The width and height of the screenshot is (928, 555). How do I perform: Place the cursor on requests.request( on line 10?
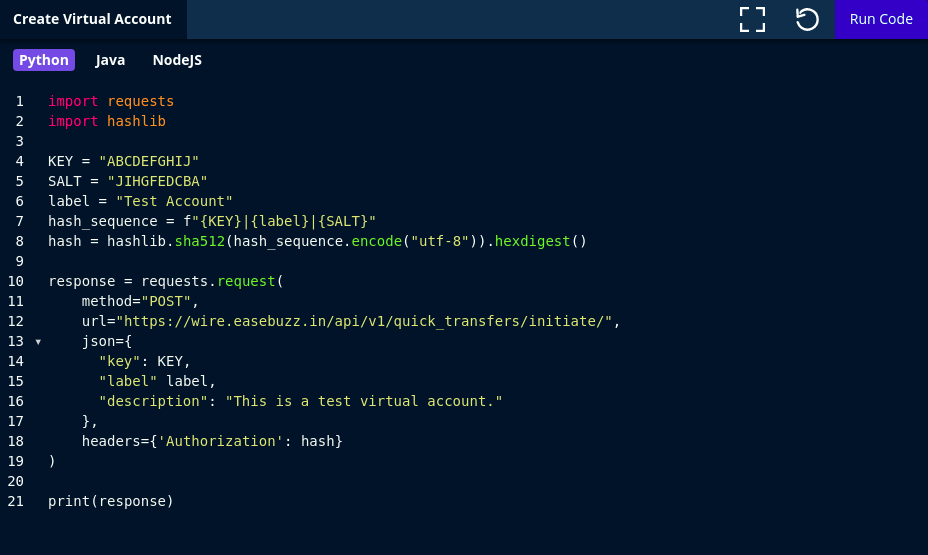tap(212, 281)
